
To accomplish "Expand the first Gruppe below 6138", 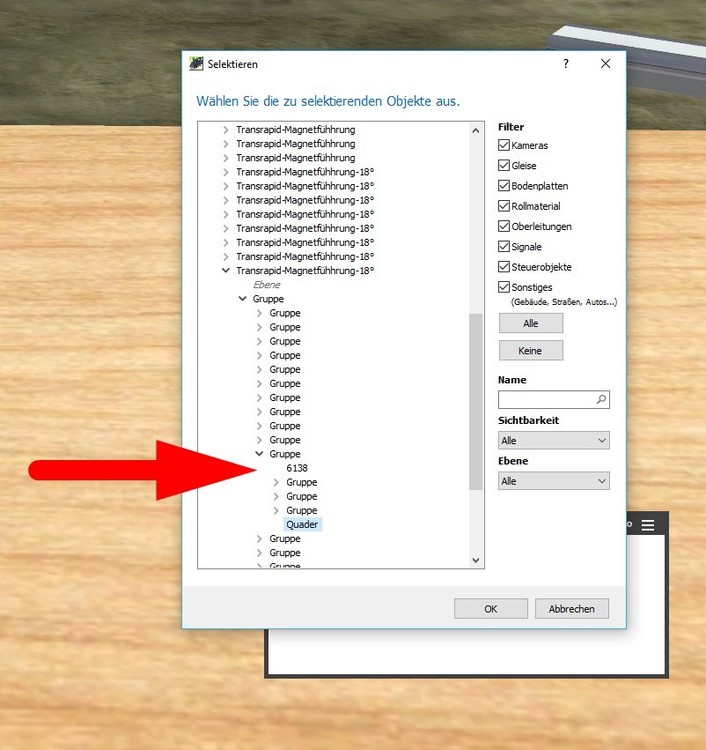I will [276, 482].
